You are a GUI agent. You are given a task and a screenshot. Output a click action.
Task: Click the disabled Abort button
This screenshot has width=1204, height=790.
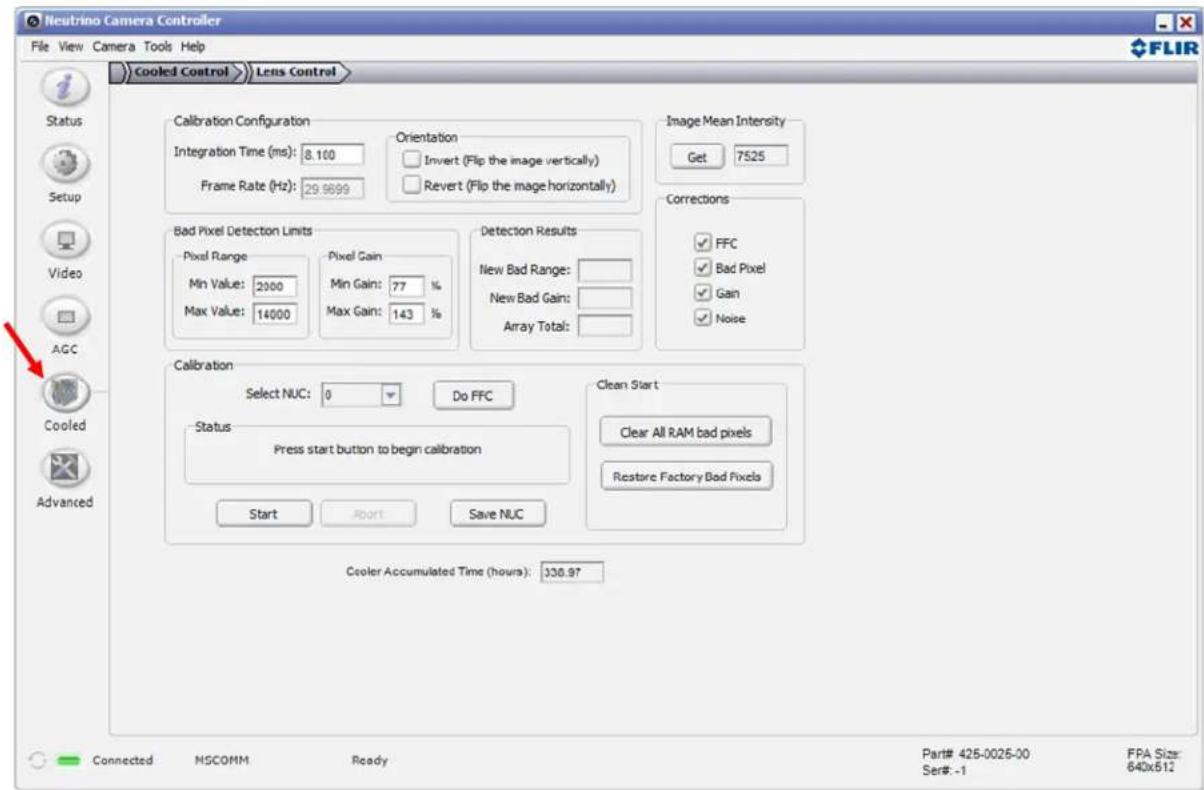368,514
